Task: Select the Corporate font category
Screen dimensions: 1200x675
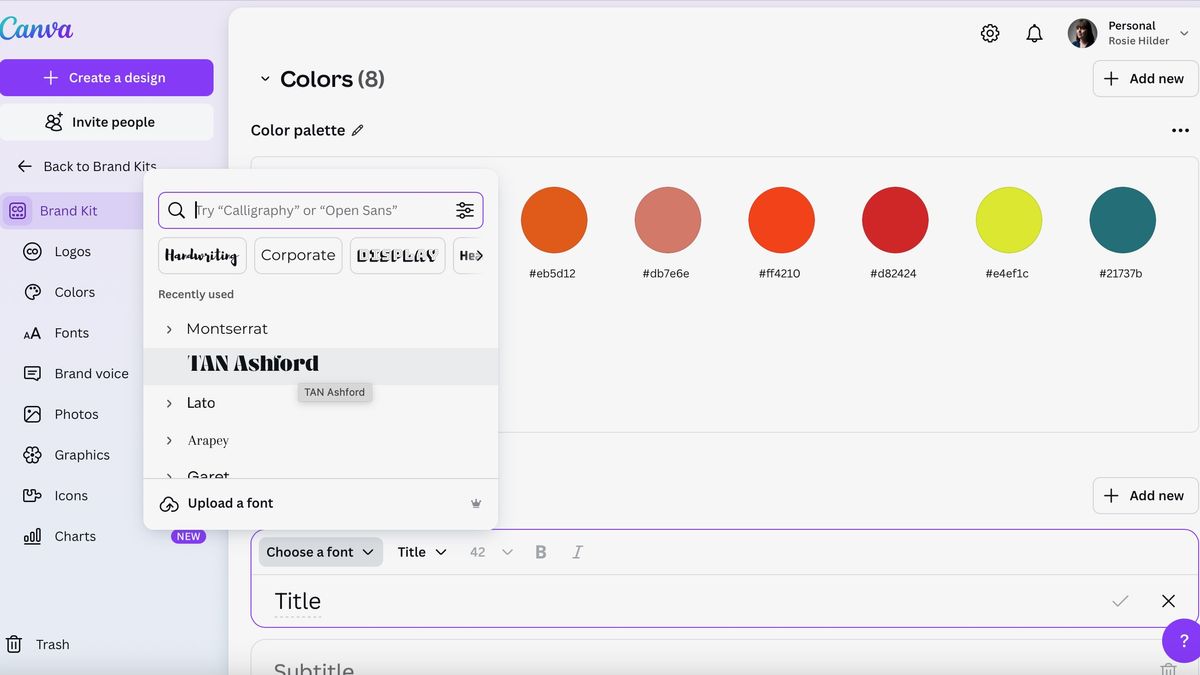Action: click(x=297, y=255)
